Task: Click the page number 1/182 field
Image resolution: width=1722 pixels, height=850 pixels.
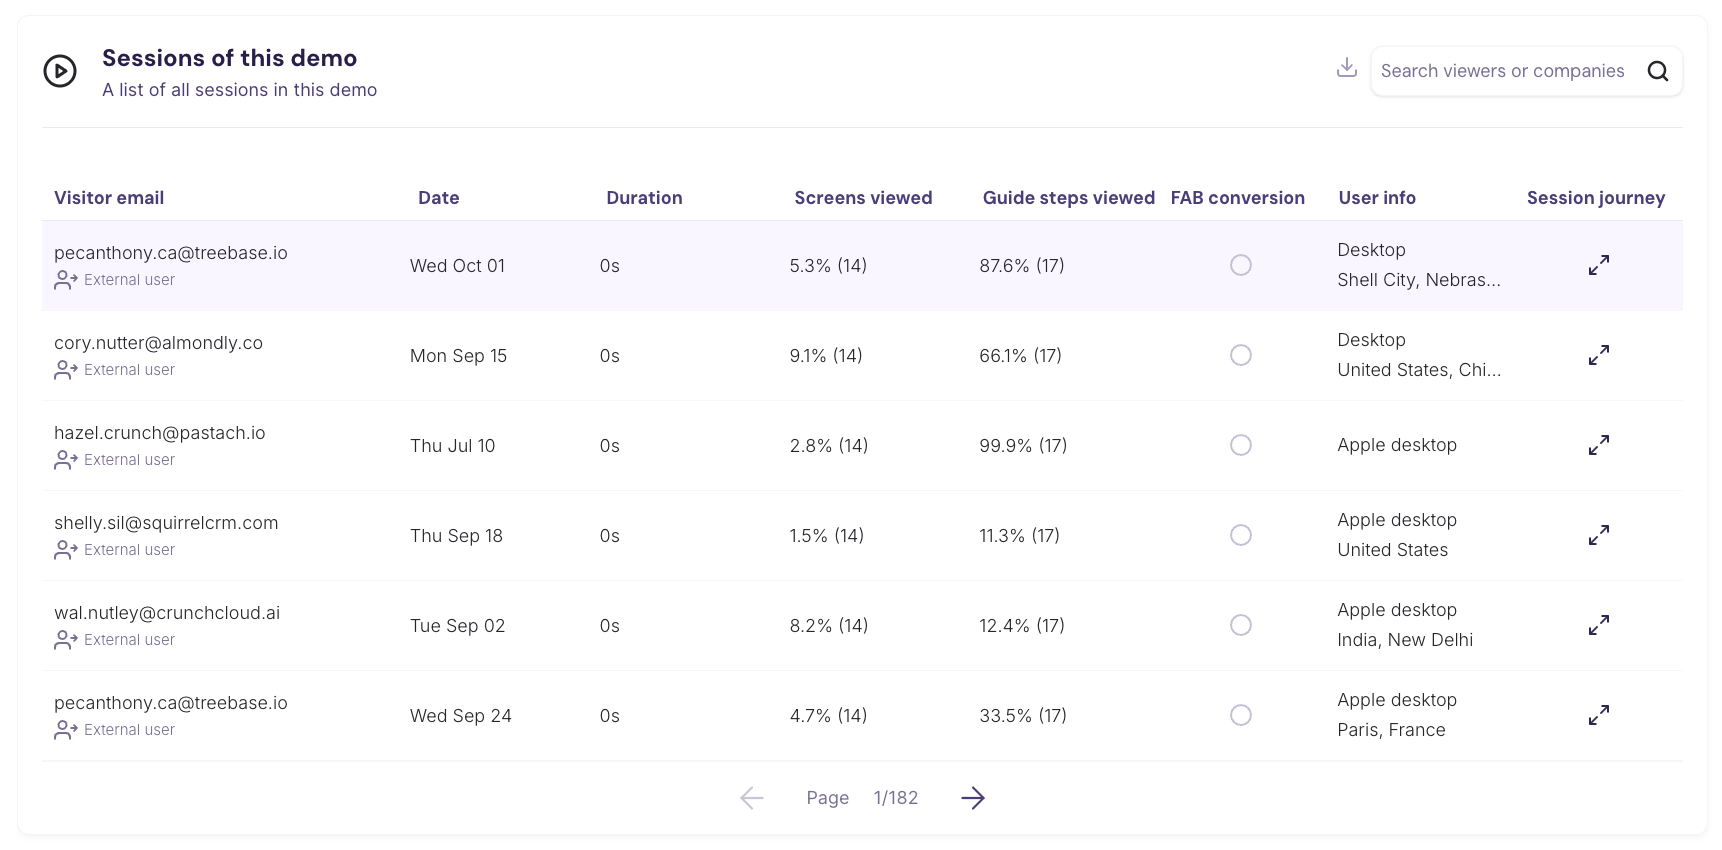Action: click(x=895, y=798)
